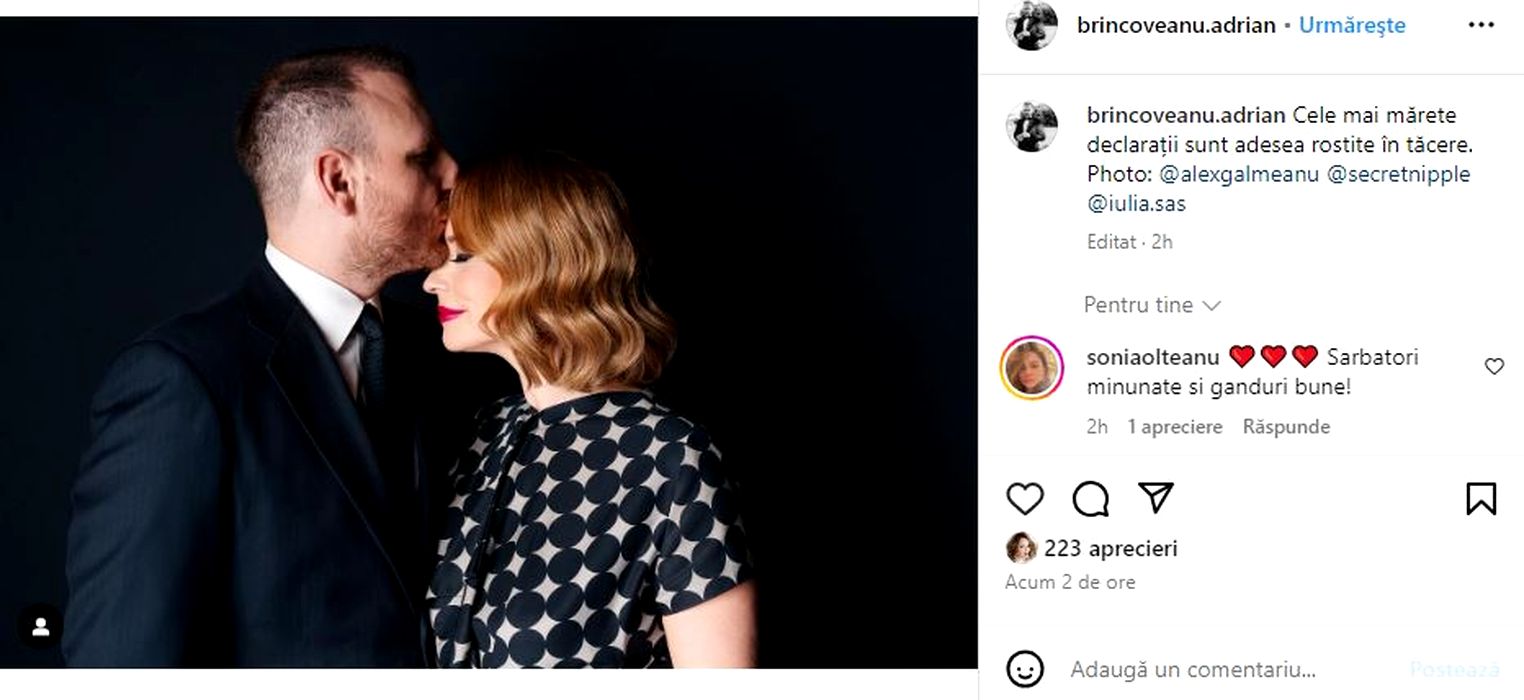
Task: Open brincoveanu.adrian profile from header username
Action: pyautogui.click(x=1176, y=26)
